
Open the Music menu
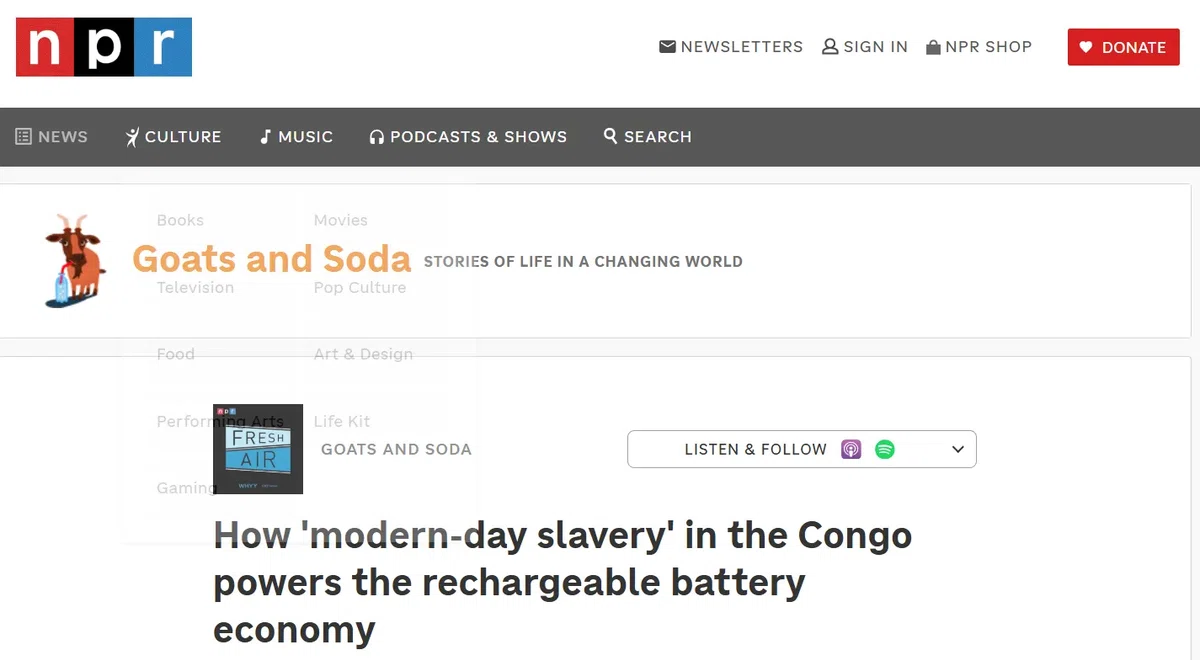[x=296, y=137]
